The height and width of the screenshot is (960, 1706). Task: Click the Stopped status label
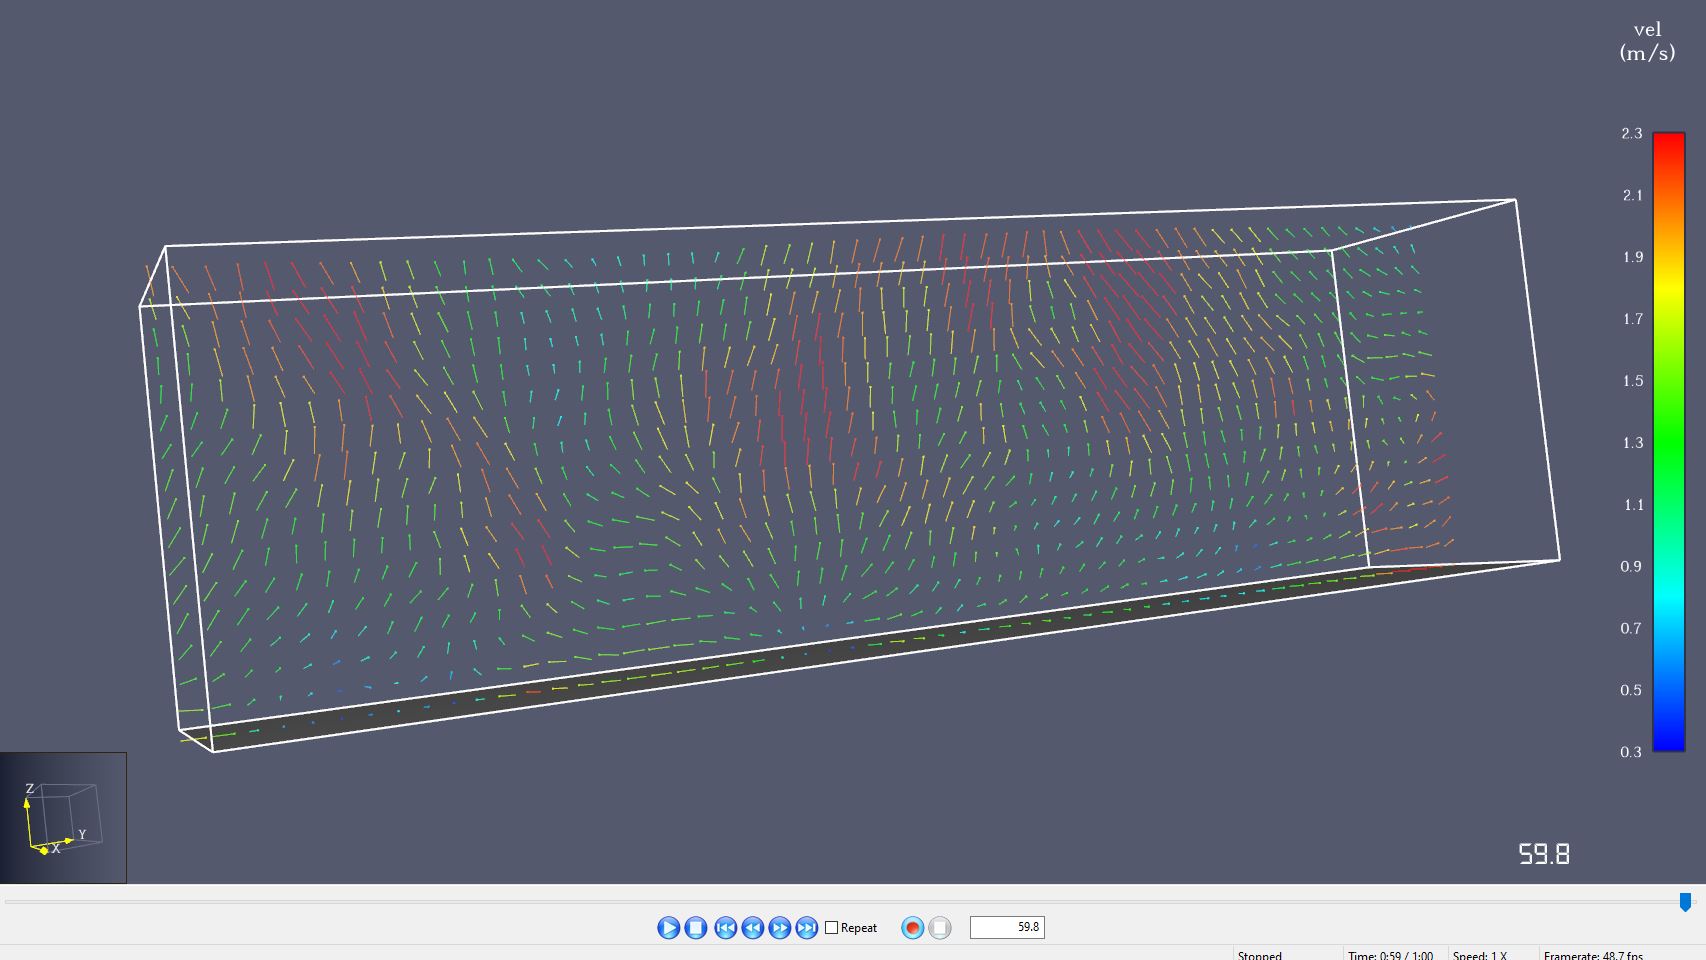coord(1259,956)
